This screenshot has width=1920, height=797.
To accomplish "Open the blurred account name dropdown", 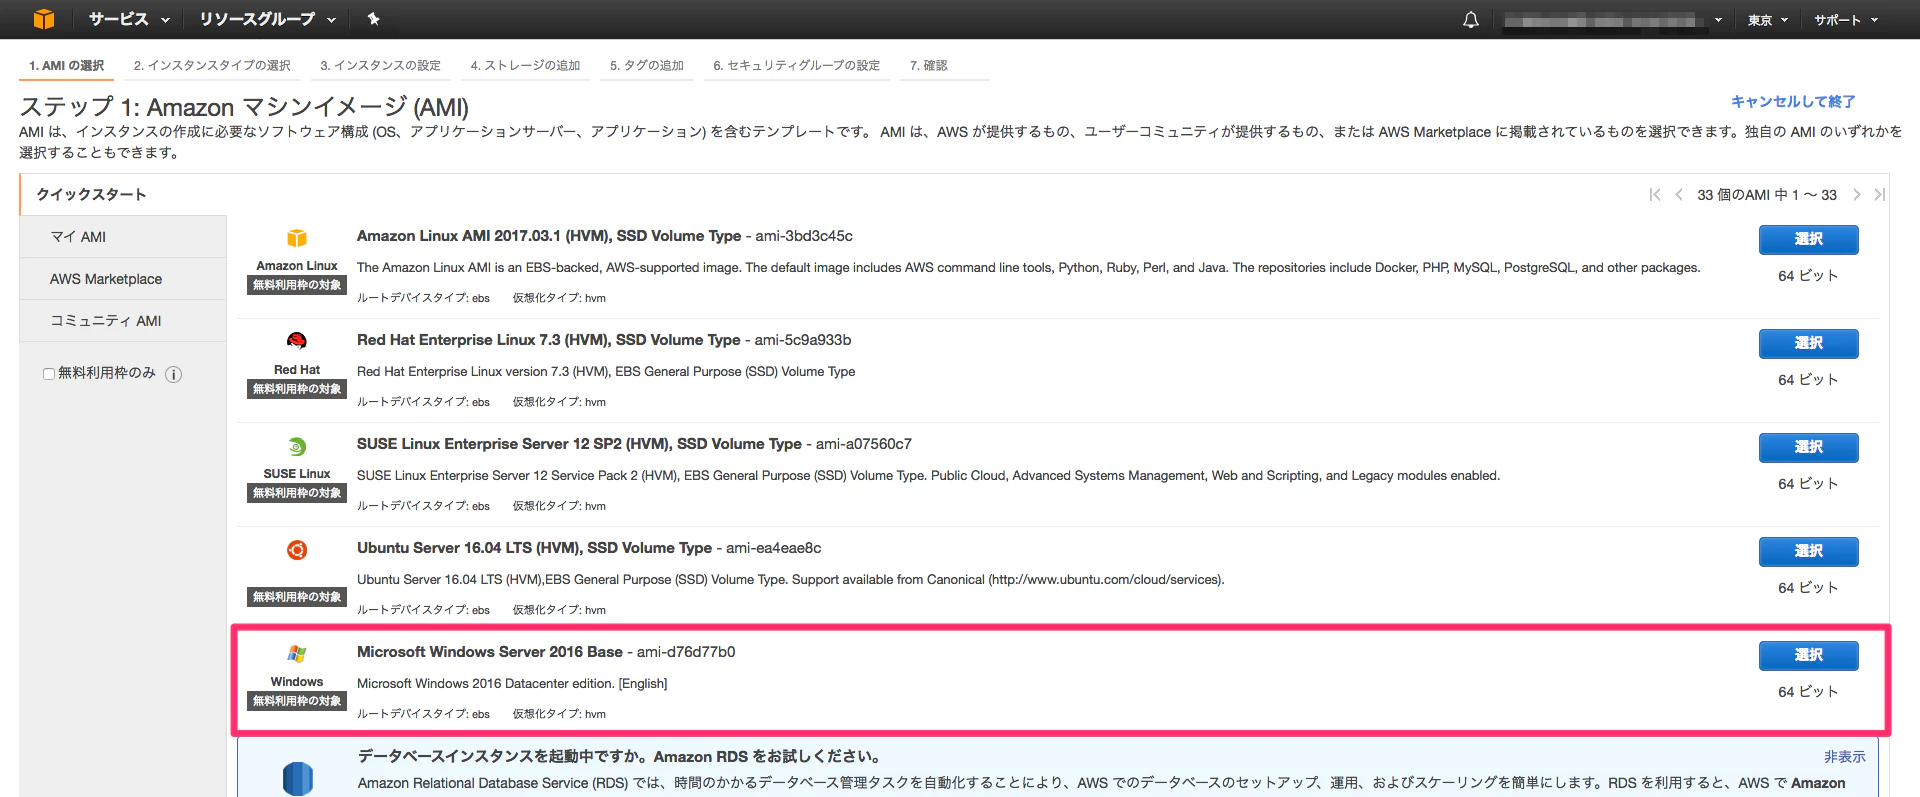I will click(x=1613, y=20).
